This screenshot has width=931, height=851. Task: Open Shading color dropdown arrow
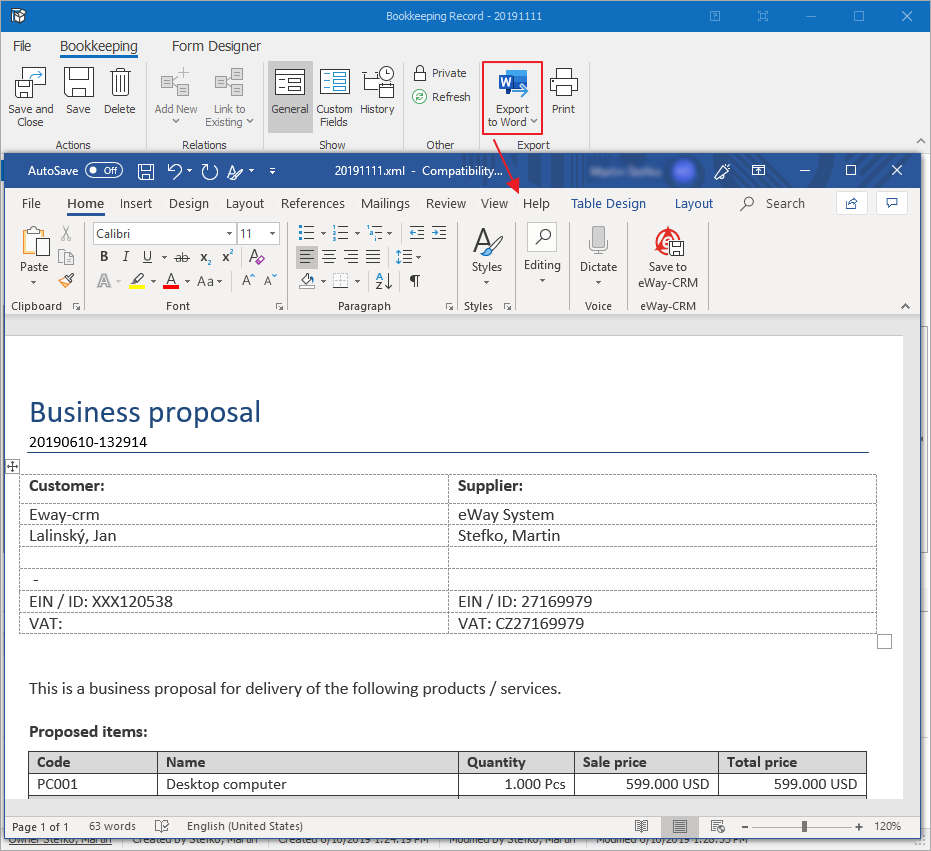click(x=324, y=281)
